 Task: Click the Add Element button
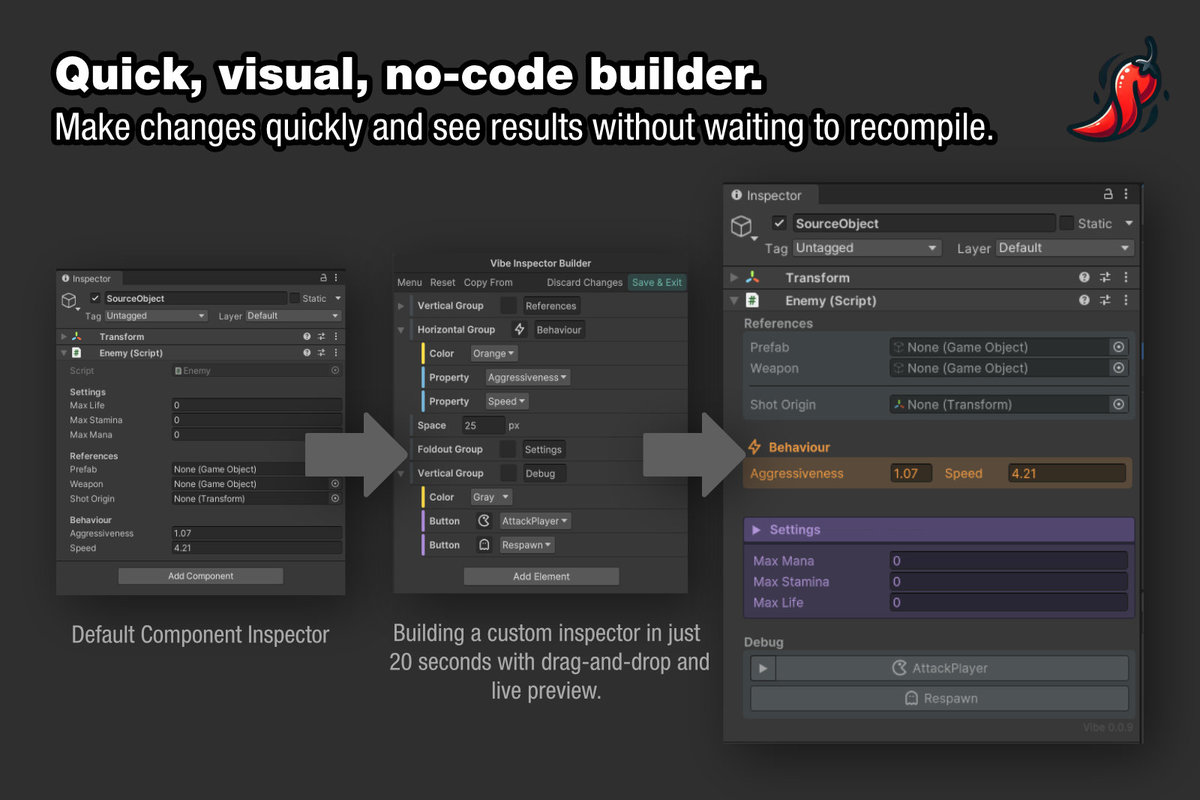[x=541, y=577]
